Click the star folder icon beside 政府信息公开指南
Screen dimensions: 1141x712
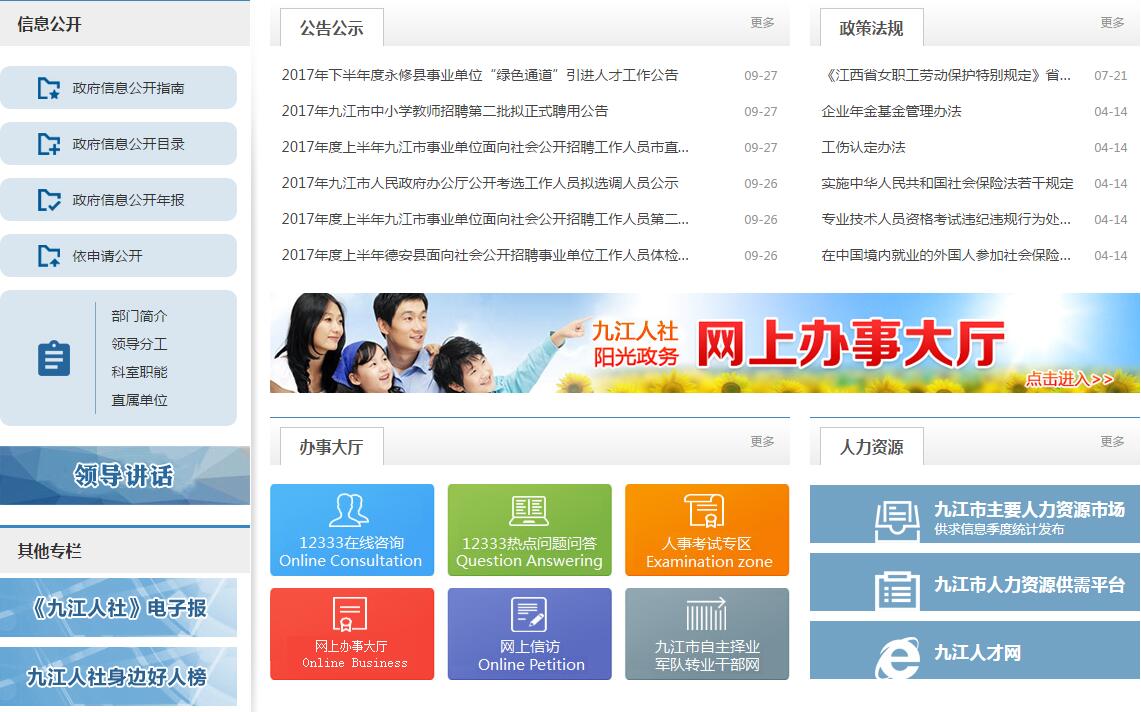48,88
